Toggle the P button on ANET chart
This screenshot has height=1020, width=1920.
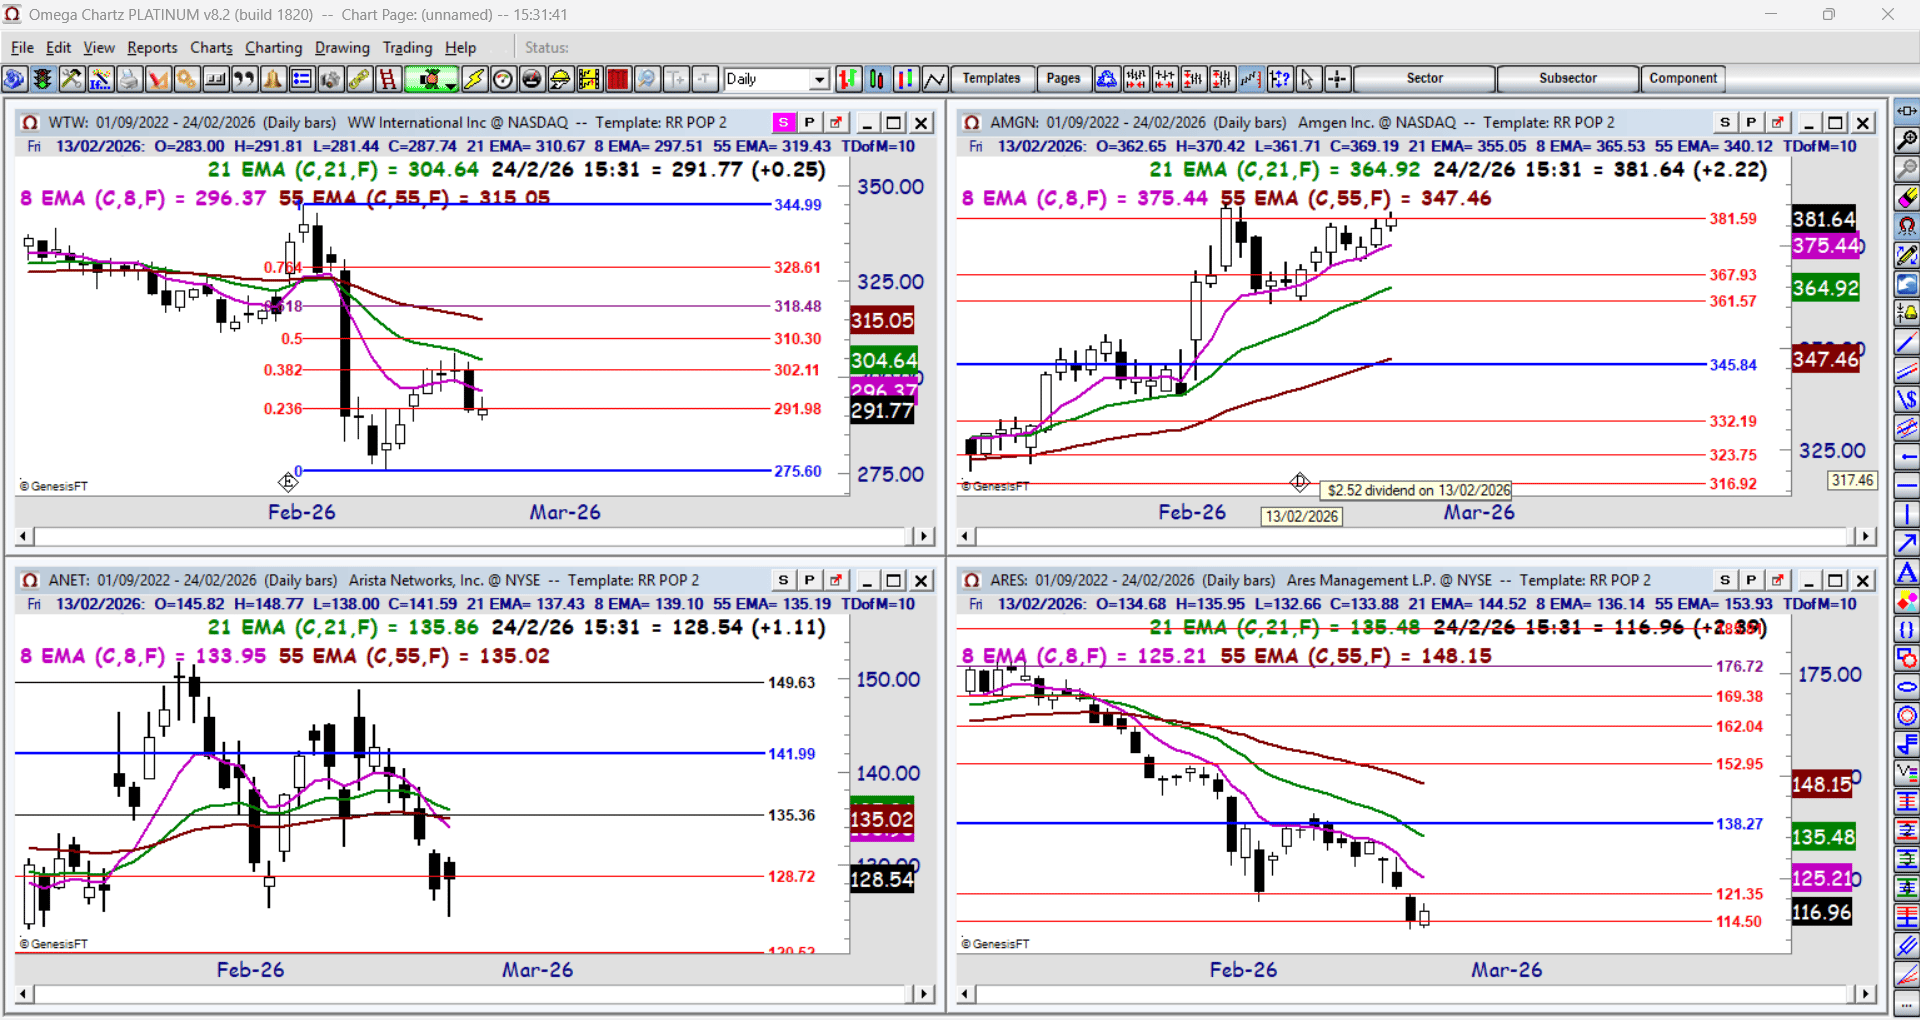pos(810,580)
